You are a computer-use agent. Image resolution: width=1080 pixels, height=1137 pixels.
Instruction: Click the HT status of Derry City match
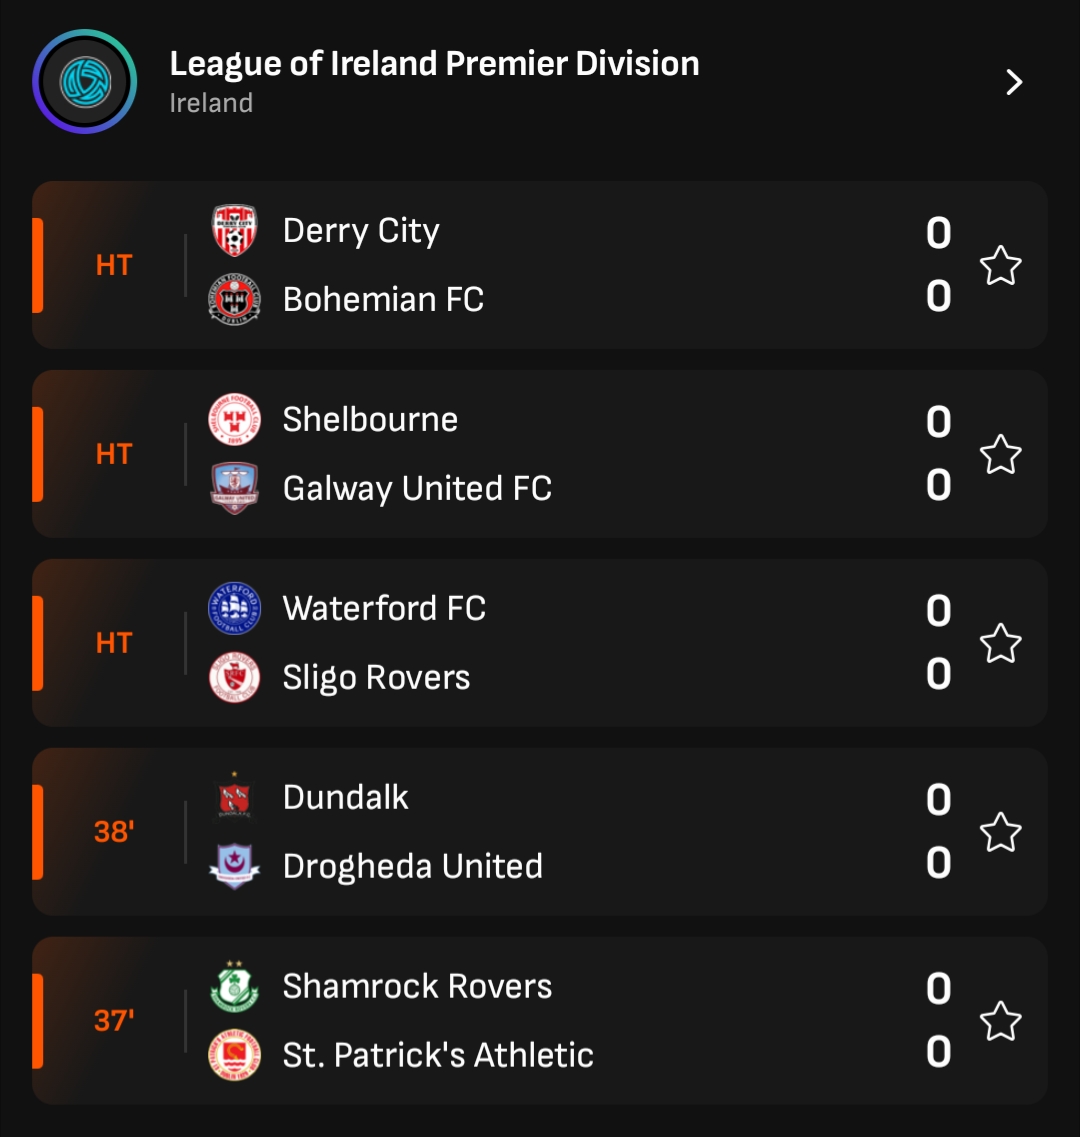[x=113, y=266]
